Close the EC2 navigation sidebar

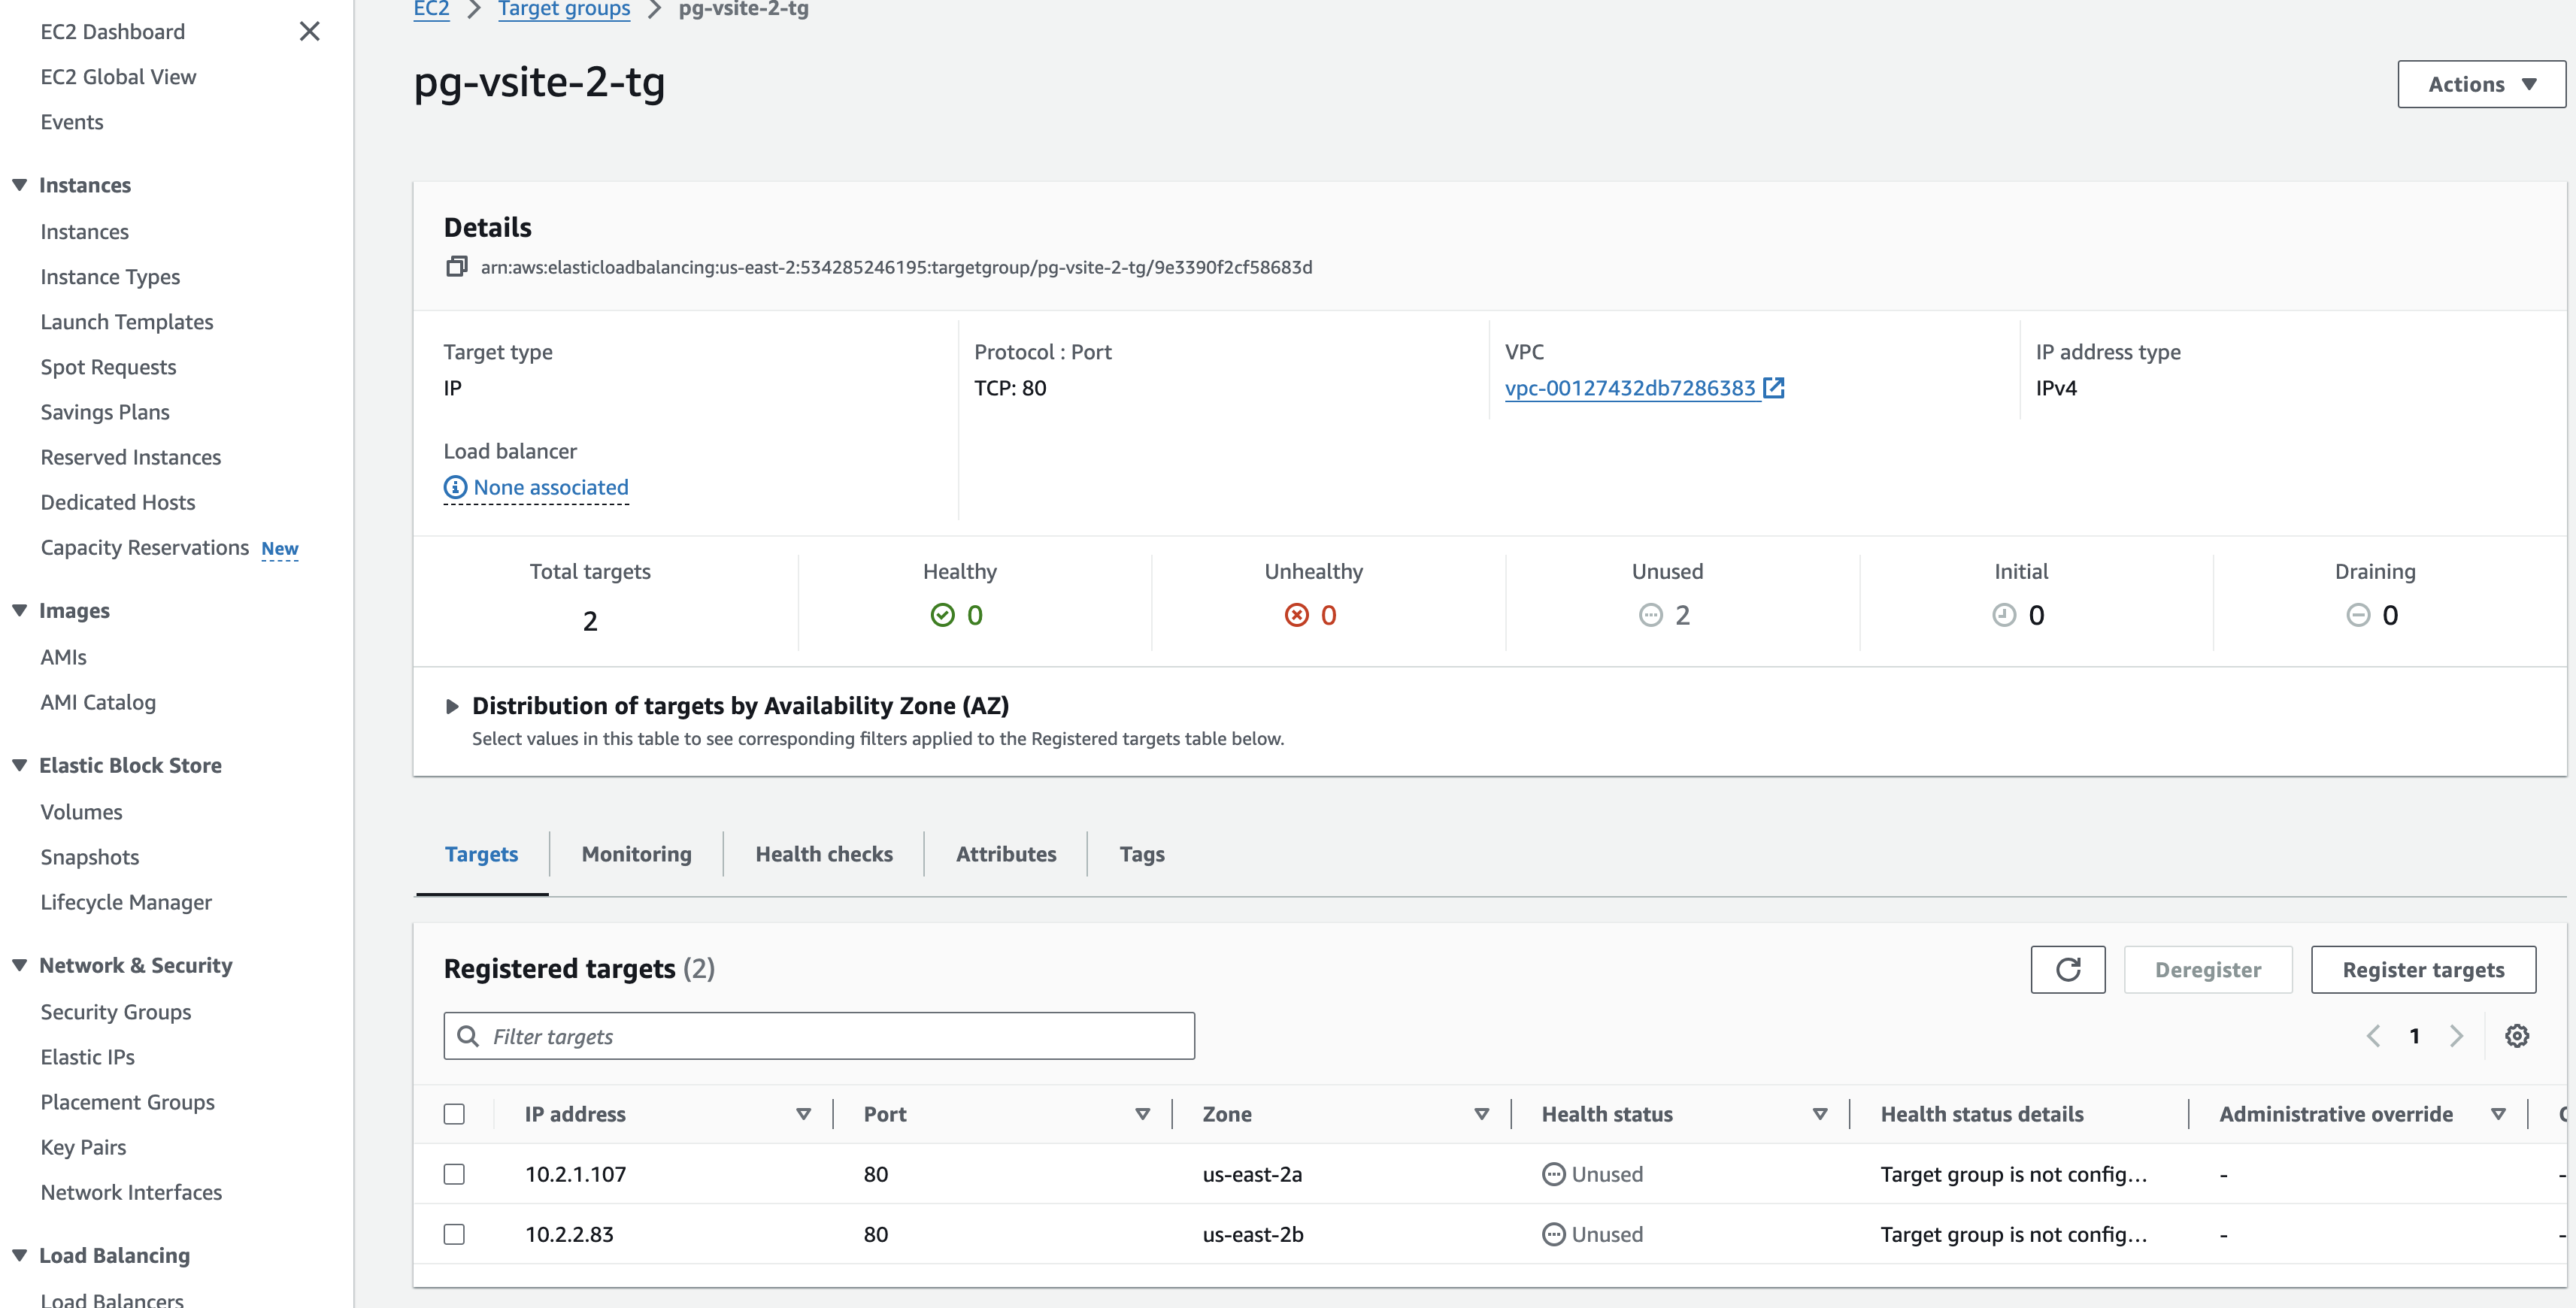(x=310, y=31)
